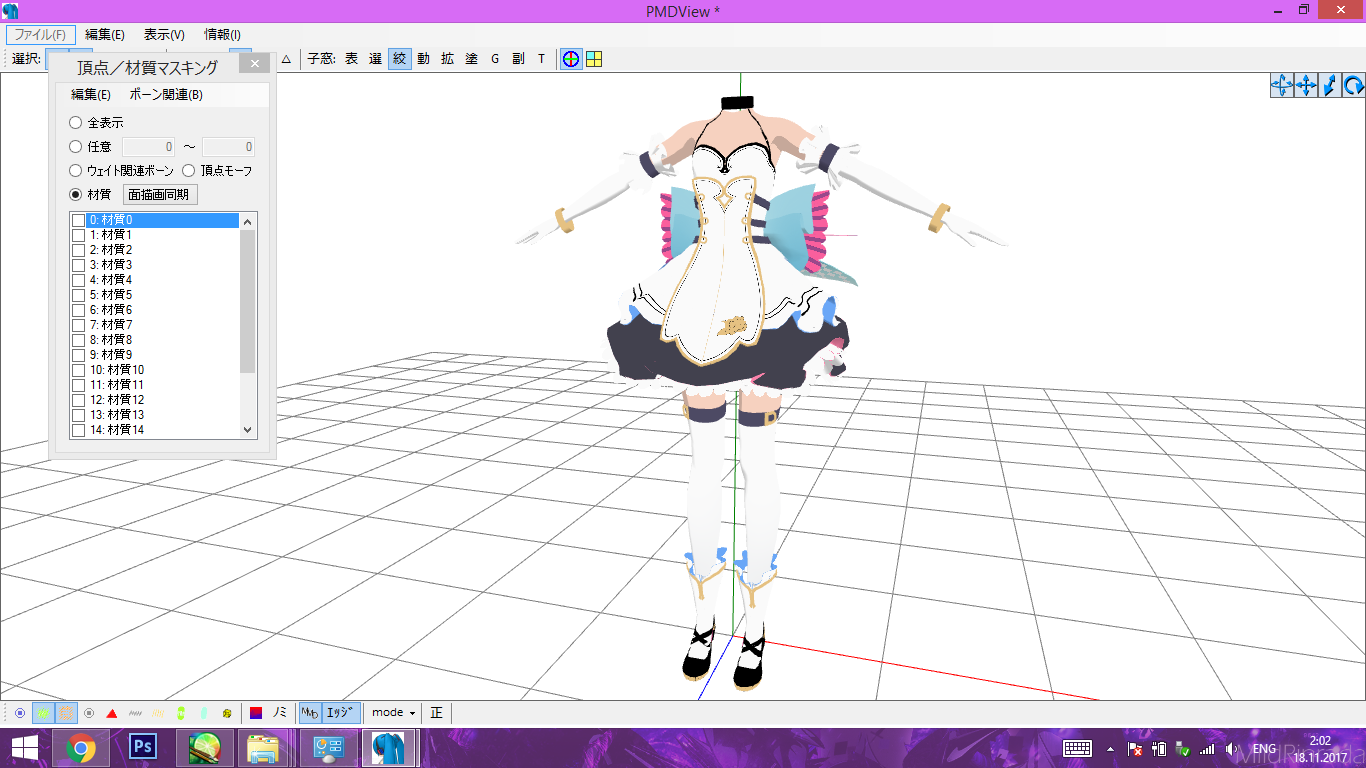Click the ENG language indicator
The image size is (1366, 768).
pos(1264,748)
